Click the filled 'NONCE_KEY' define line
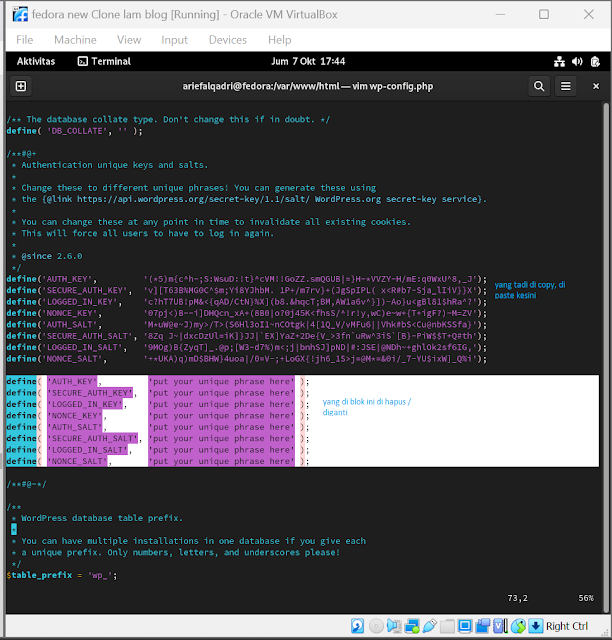Image resolution: width=612 pixels, height=640 pixels. (247, 313)
